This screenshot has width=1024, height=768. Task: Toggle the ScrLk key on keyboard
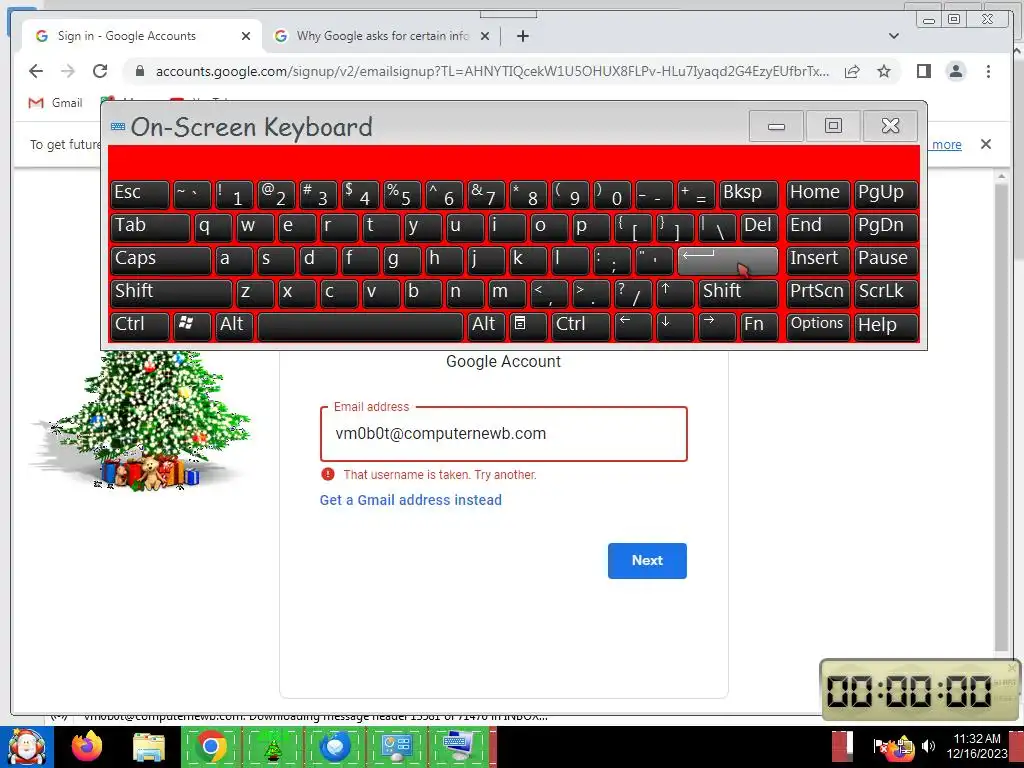(x=886, y=292)
